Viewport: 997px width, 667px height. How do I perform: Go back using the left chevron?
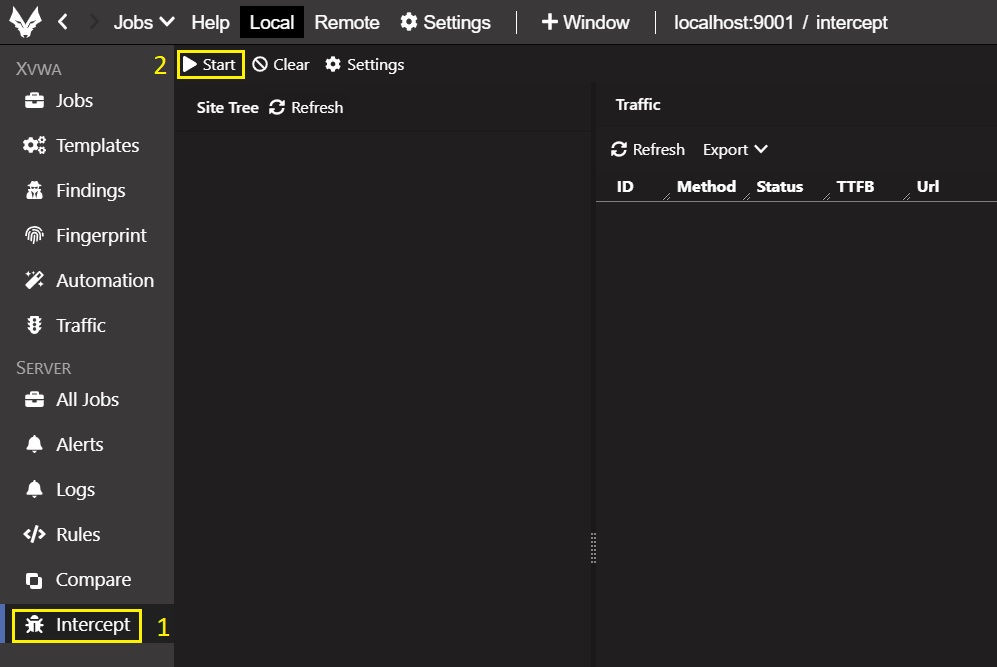63,22
